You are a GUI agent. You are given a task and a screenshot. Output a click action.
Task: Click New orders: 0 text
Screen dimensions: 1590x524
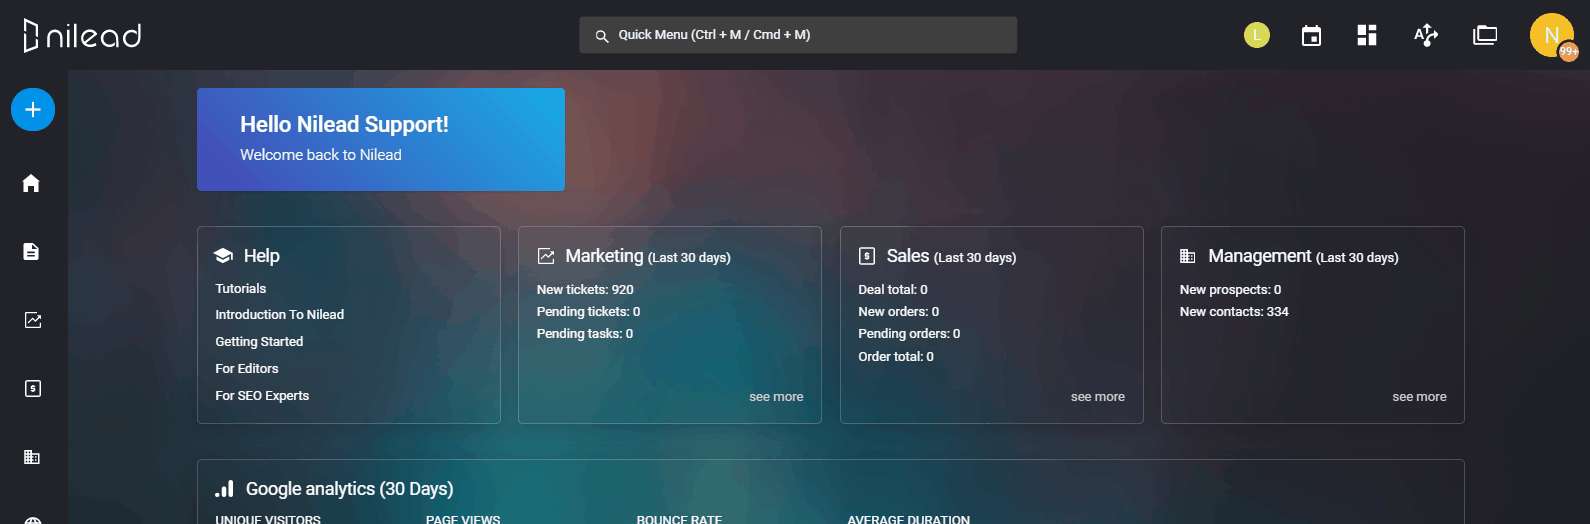(x=899, y=311)
